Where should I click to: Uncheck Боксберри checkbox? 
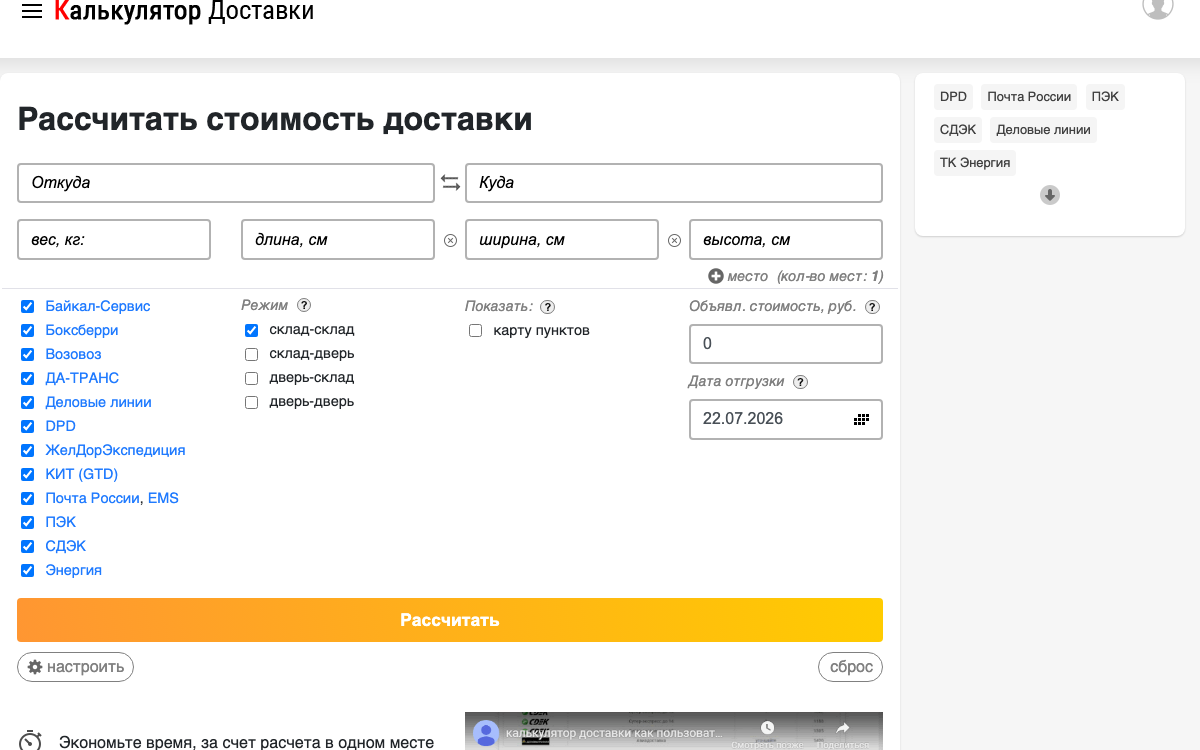point(28,330)
